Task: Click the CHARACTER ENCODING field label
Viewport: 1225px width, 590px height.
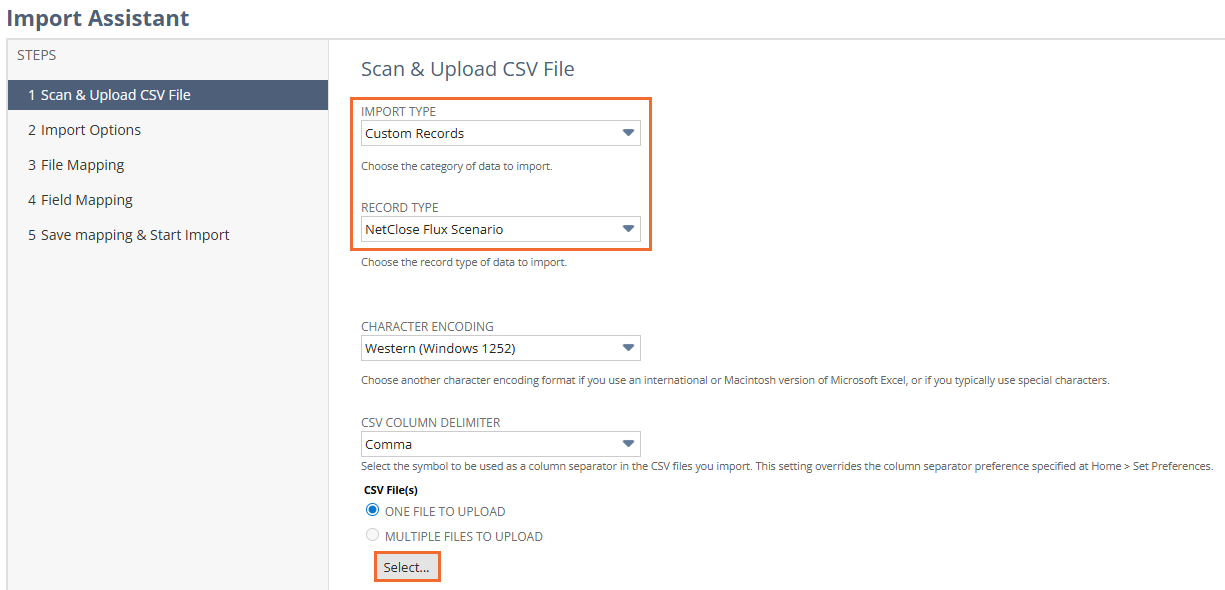Action: click(x=427, y=326)
